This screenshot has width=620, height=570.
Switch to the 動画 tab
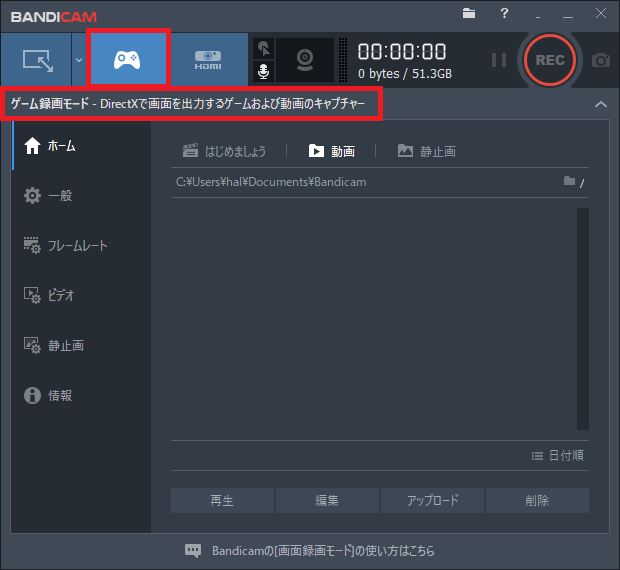[x=331, y=151]
